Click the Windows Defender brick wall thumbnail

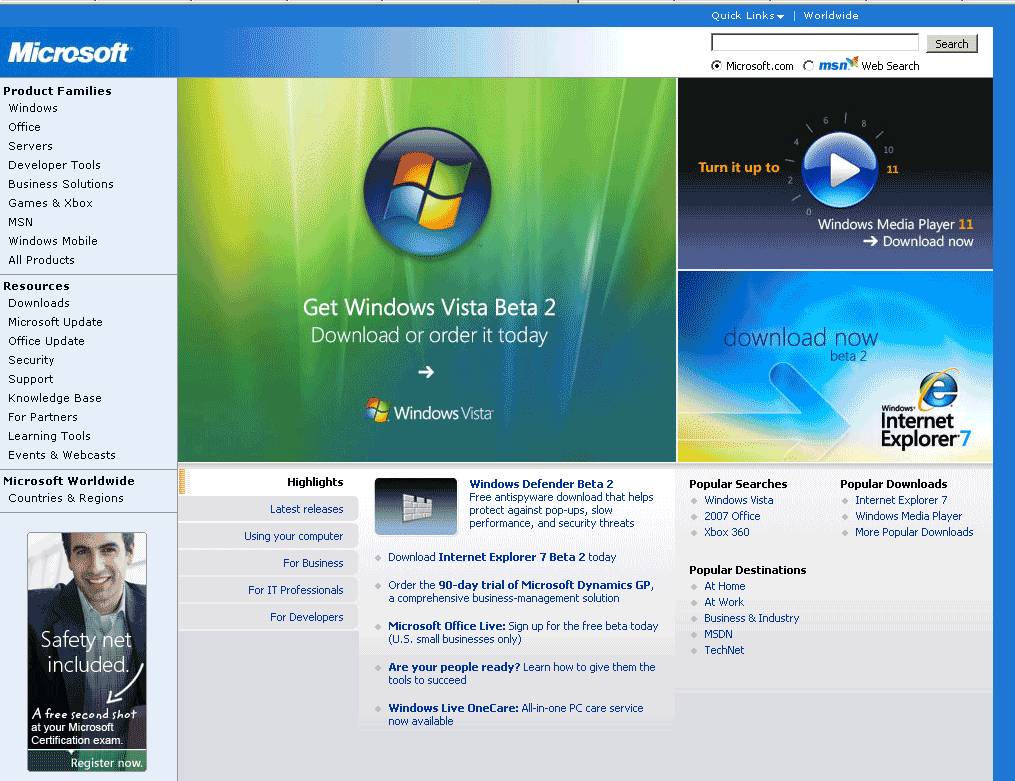(x=416, y=506)
